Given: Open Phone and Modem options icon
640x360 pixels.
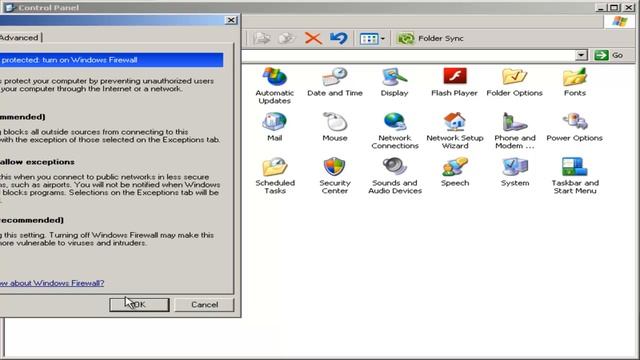Looking at the screenshot, I should click(515, 131).
